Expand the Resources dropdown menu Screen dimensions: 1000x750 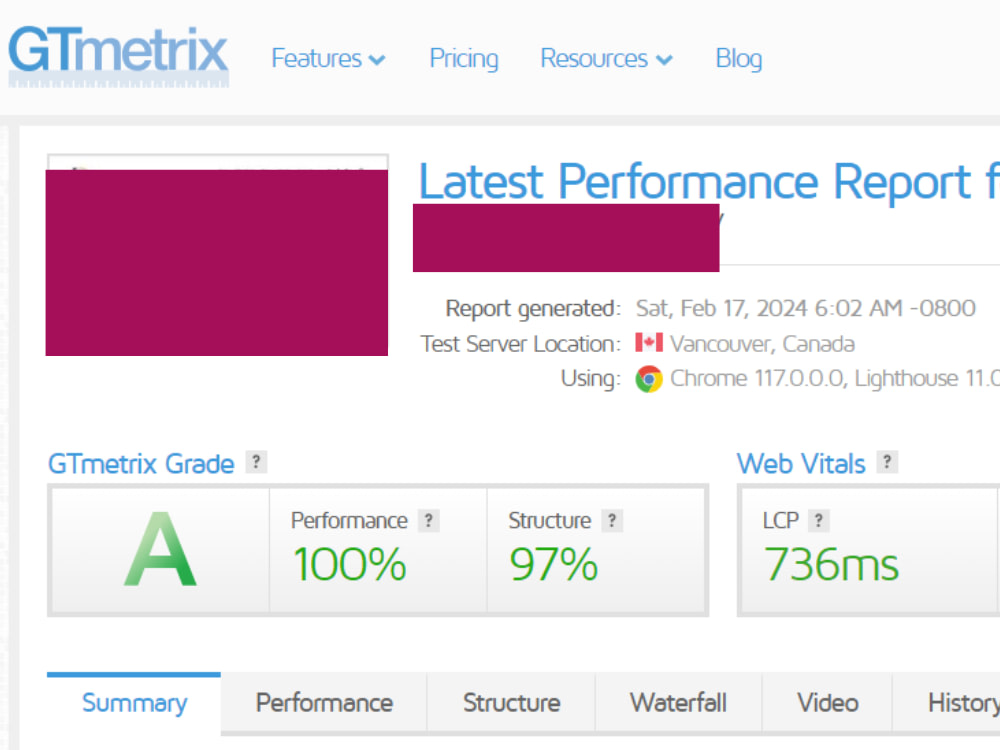[x=607, y=59]
